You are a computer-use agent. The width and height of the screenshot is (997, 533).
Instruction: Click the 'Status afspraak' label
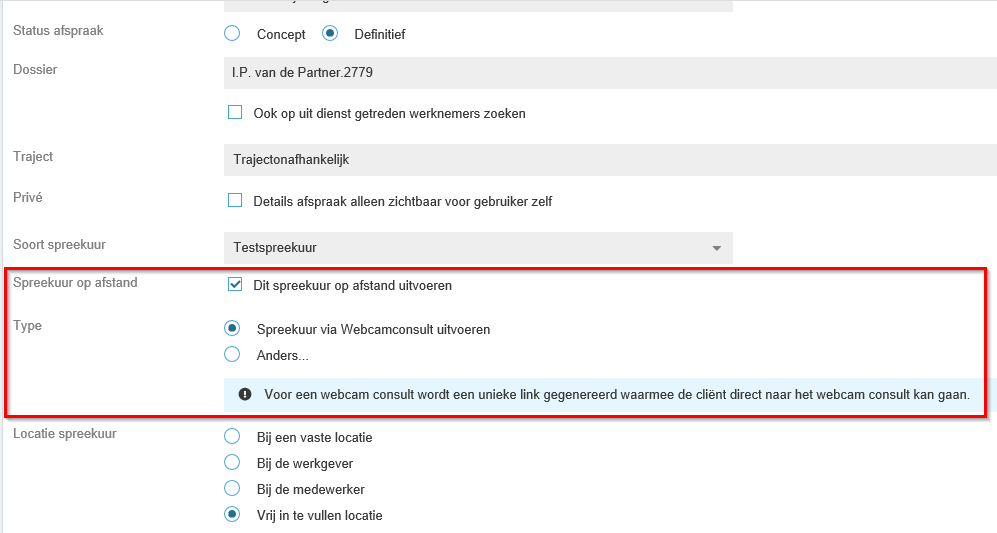pos(58,31)
